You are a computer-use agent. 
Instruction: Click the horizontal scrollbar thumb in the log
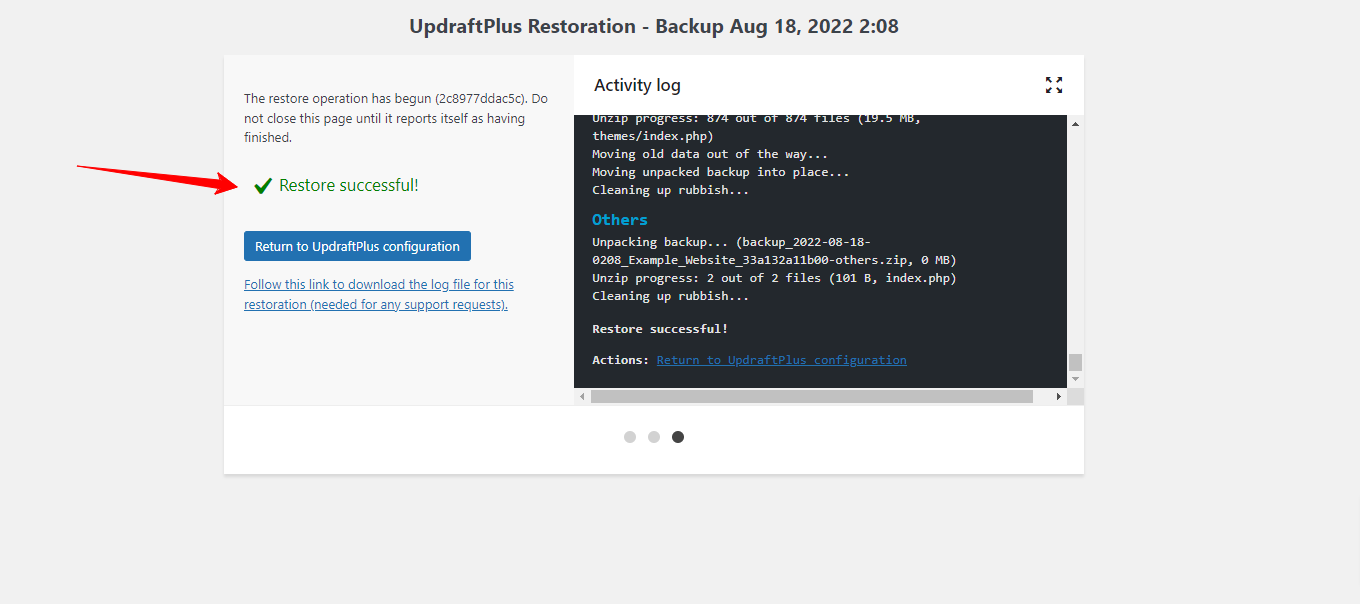[x=811, y=397]
